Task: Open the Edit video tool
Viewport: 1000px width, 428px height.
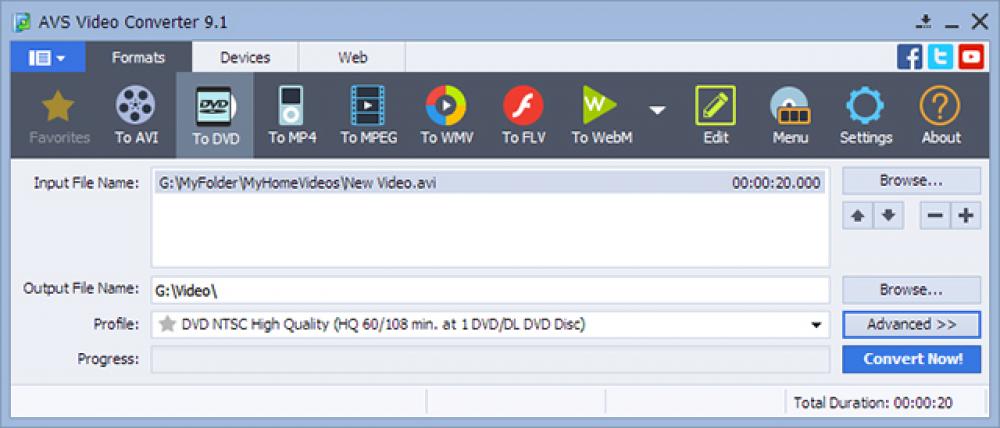Action: 716,115
